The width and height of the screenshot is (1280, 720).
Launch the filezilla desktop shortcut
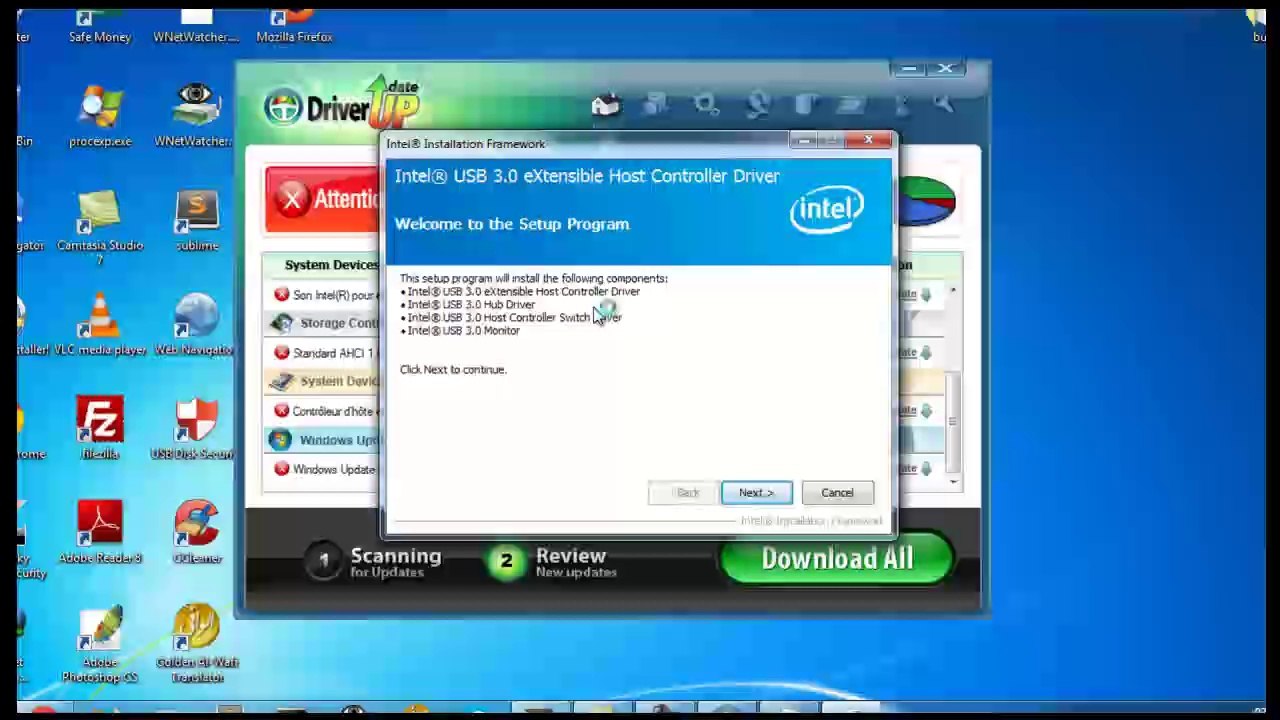pos(99,429)
